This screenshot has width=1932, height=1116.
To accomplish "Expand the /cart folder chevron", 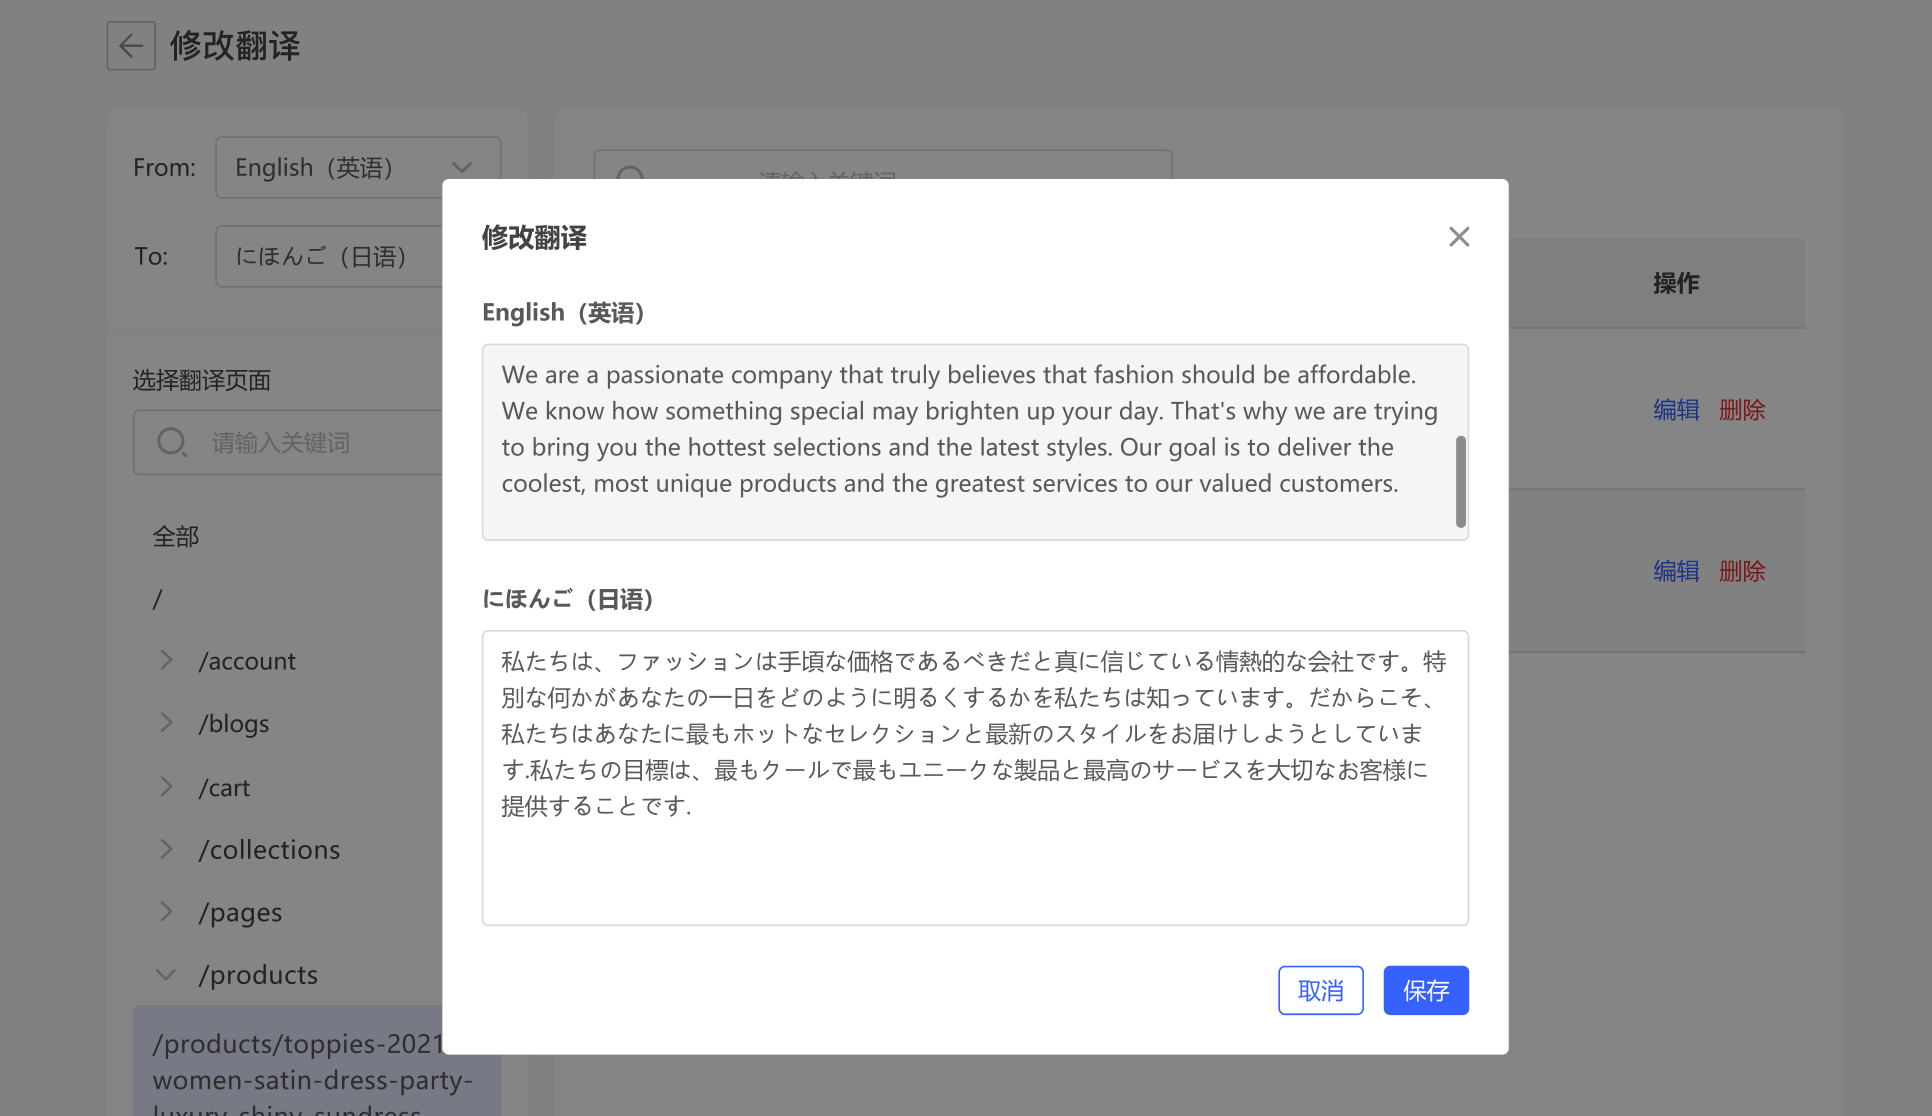I will tap(167, 787).
